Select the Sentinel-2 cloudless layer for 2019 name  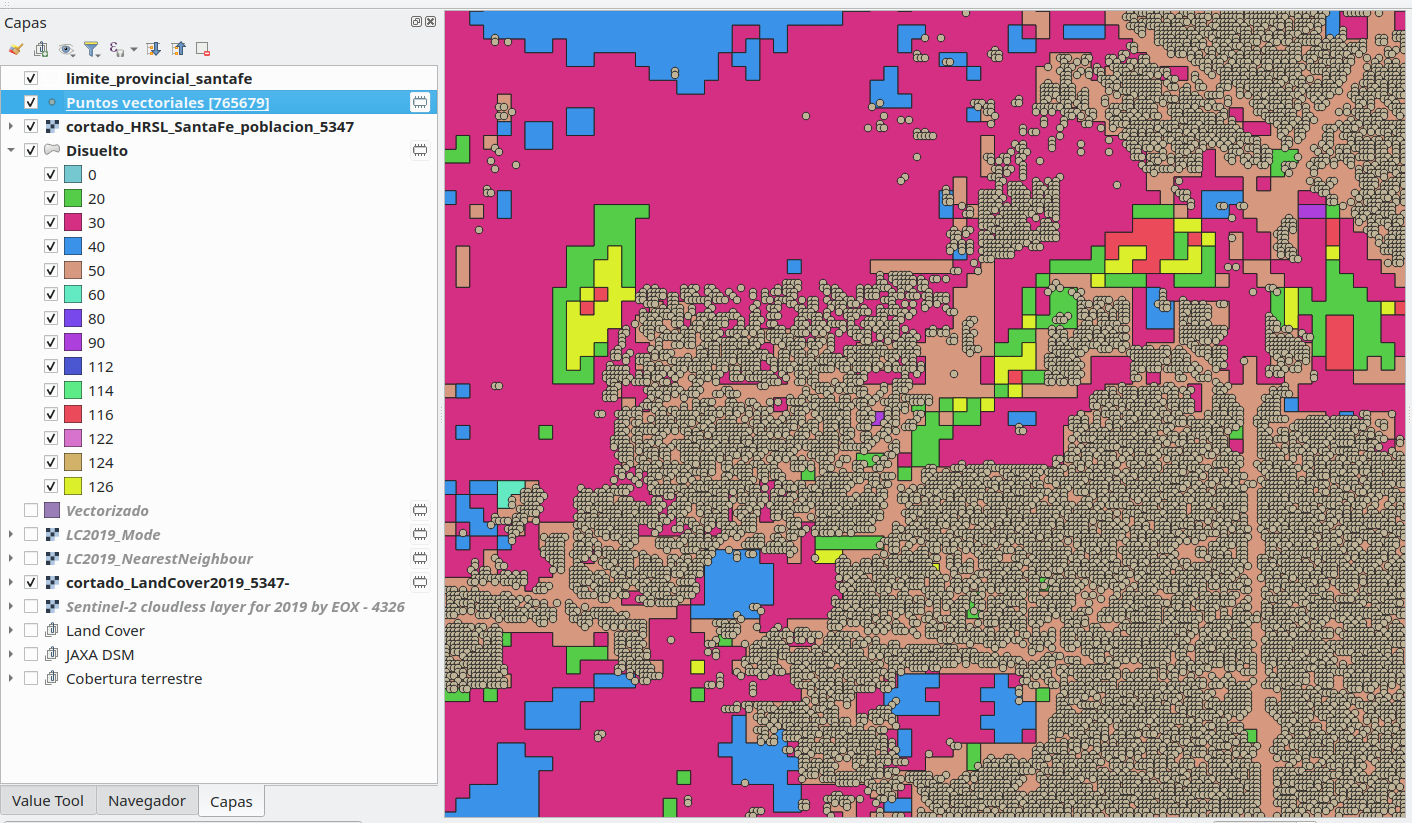tap(235, 606)
